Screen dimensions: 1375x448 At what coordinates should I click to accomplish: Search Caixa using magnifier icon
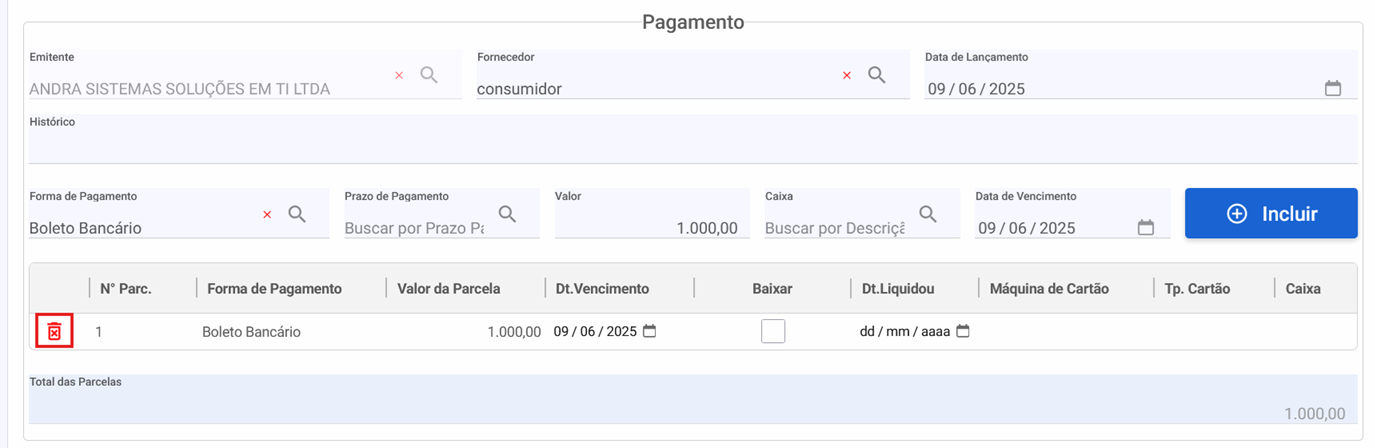point(928,214)
